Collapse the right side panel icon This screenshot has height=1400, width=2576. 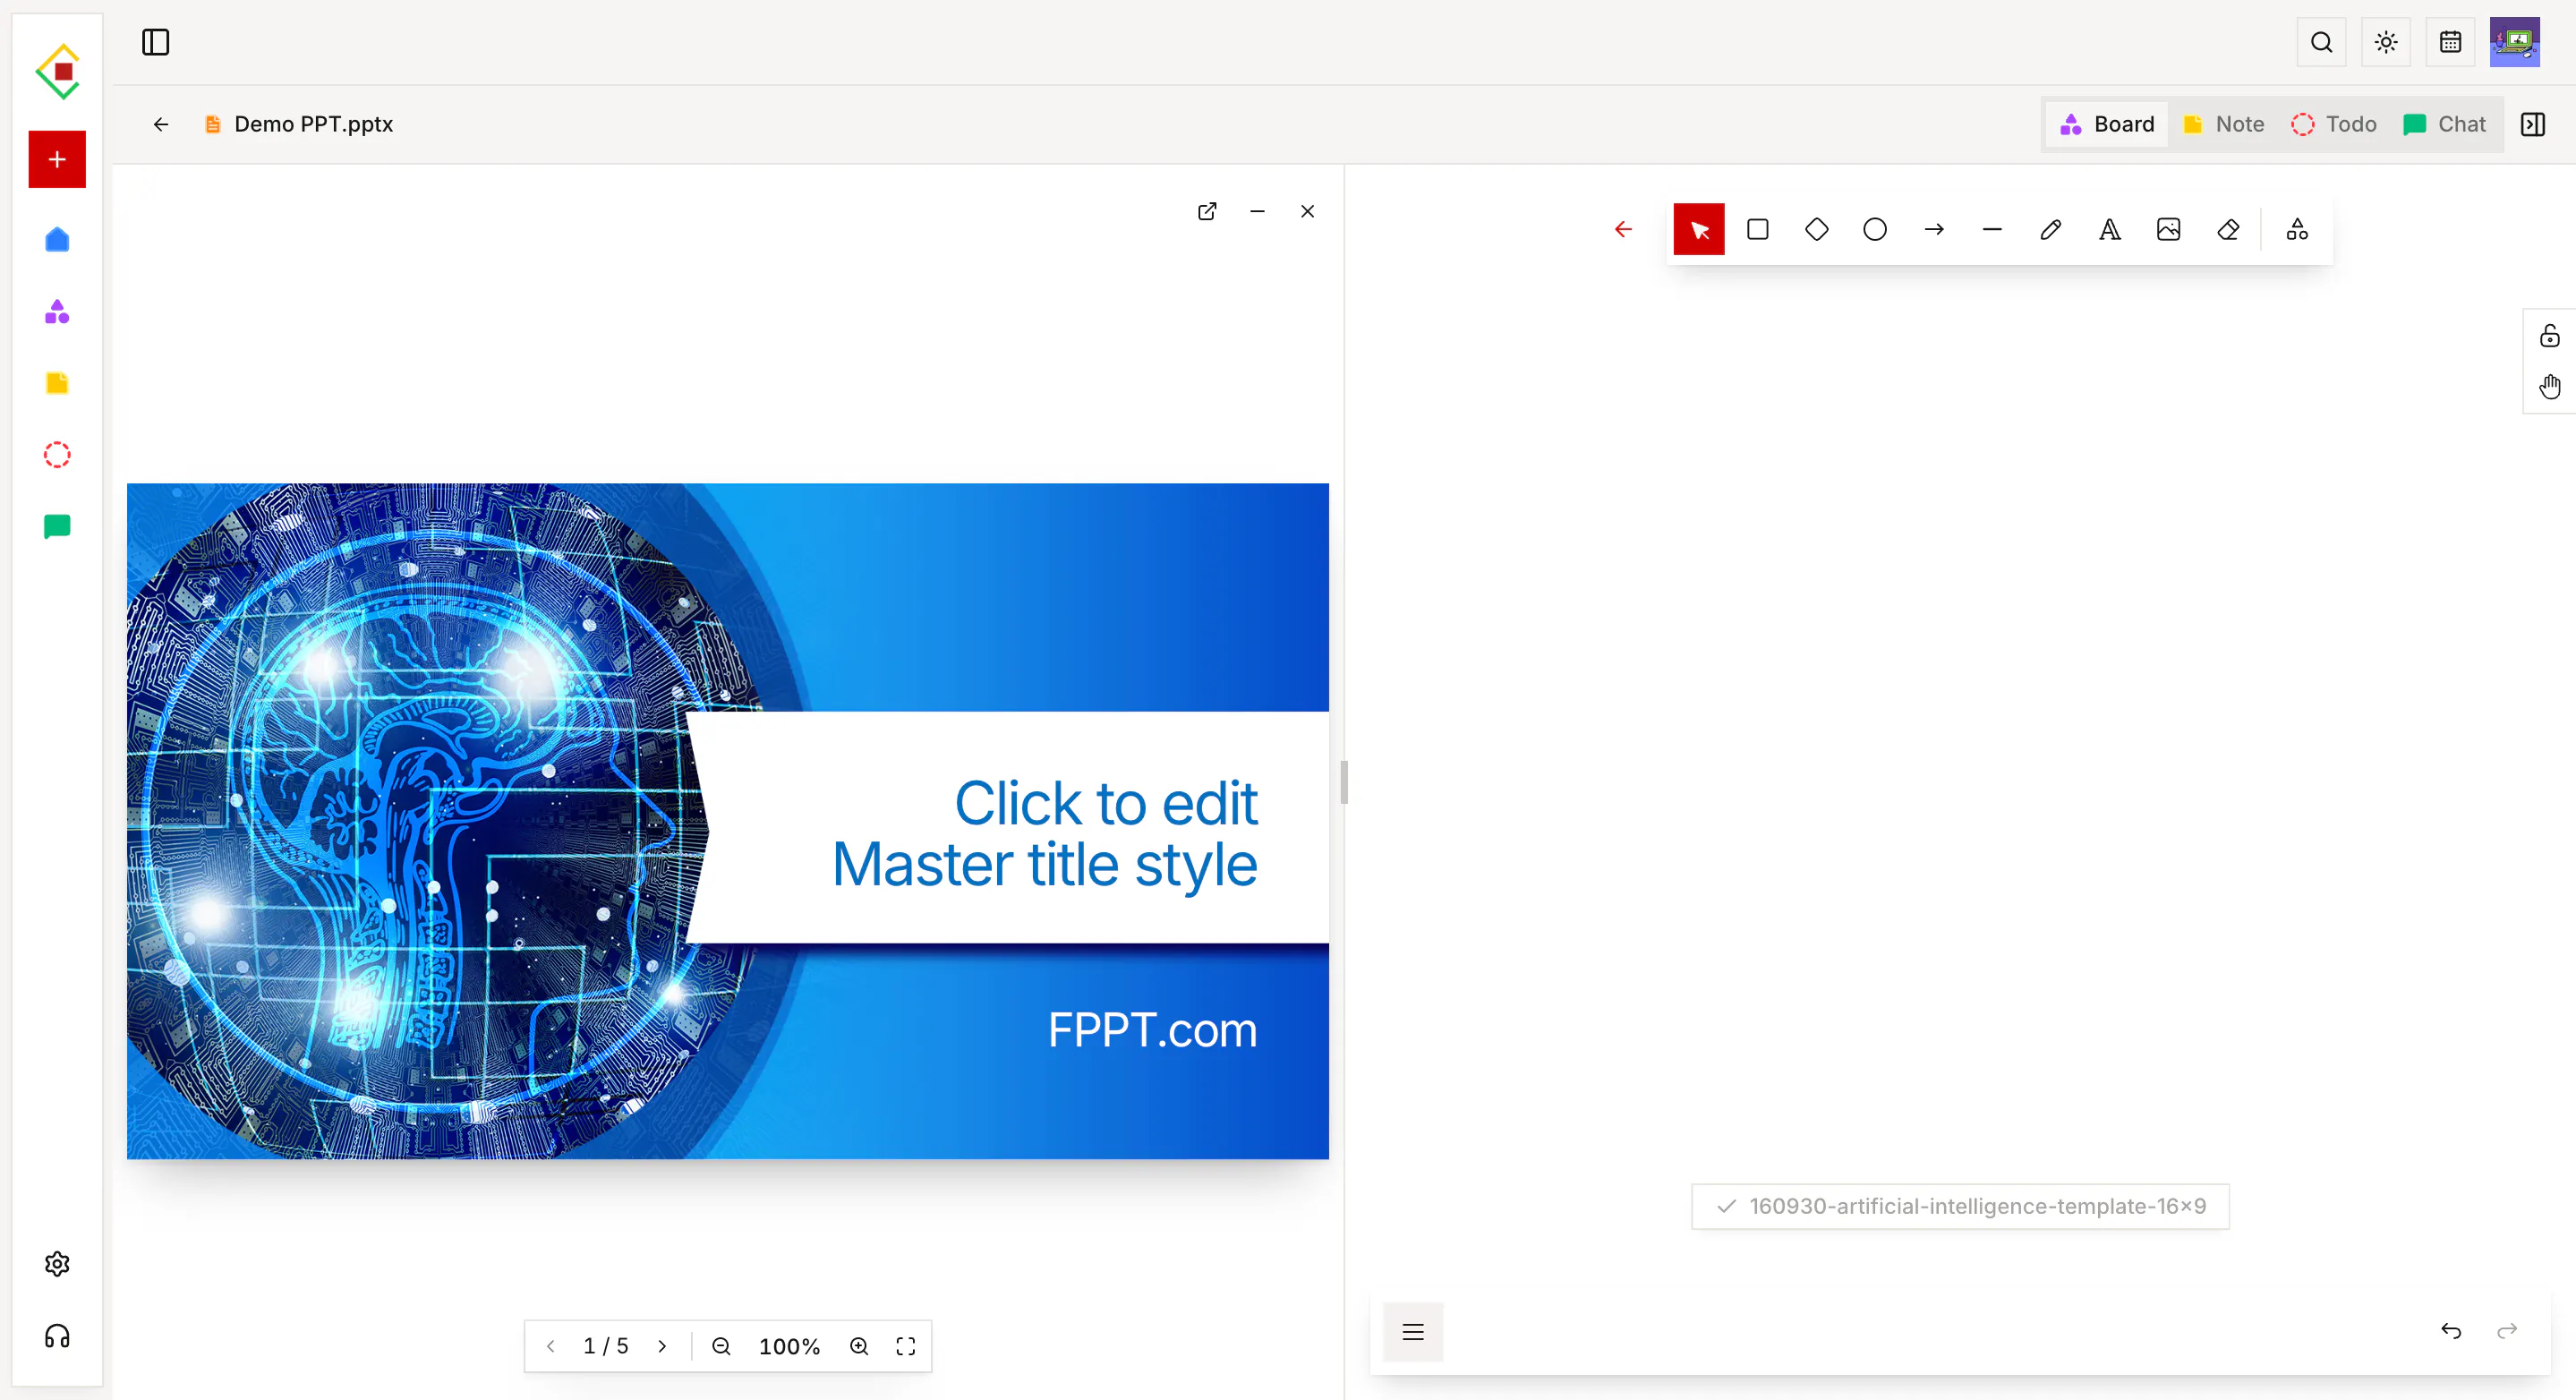tap(2533, 124)
